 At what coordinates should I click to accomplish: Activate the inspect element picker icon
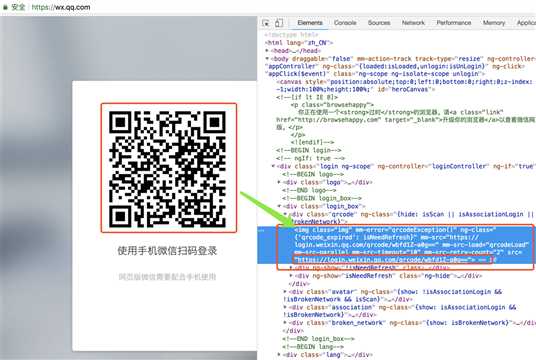click(x=266, y=23)
